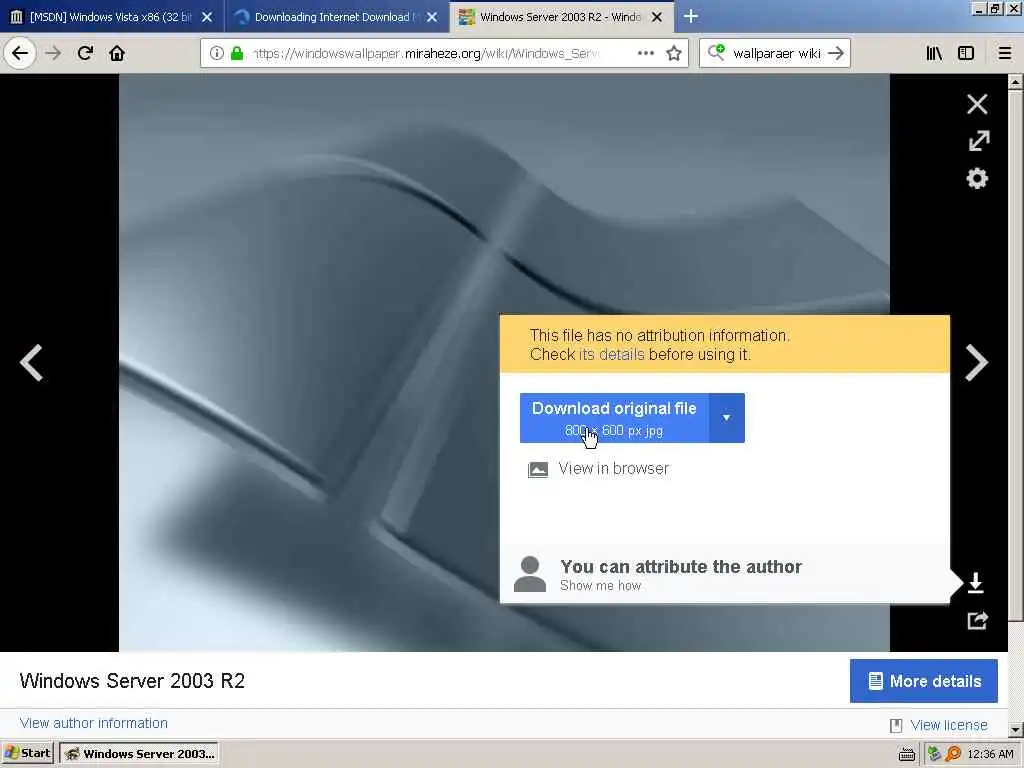Click the orange magnifier tray icon
Viewport: 1024px width, 768px height.
[953, 754]
